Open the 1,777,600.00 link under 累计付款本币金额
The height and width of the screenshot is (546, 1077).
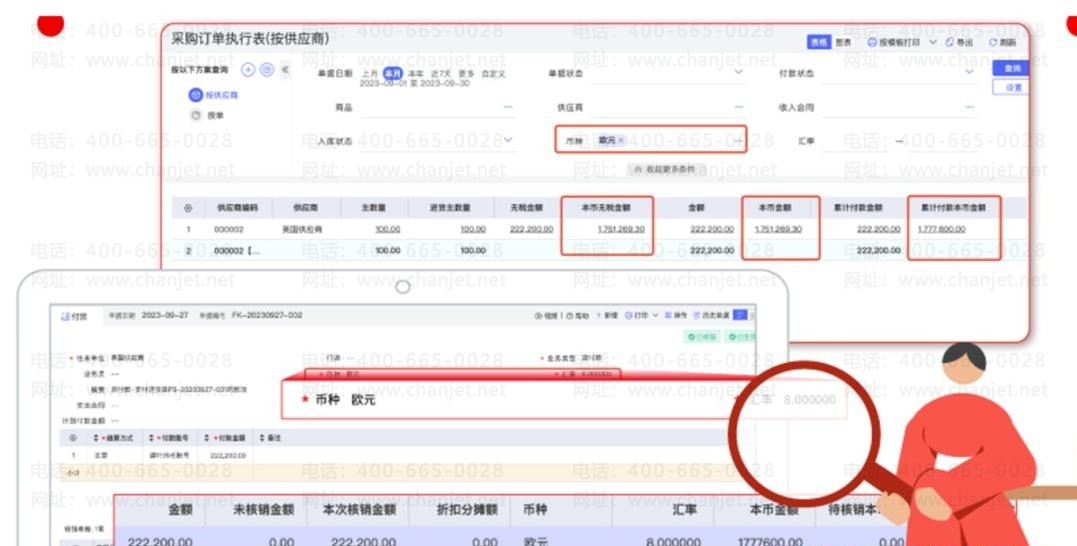coord(941,229)
